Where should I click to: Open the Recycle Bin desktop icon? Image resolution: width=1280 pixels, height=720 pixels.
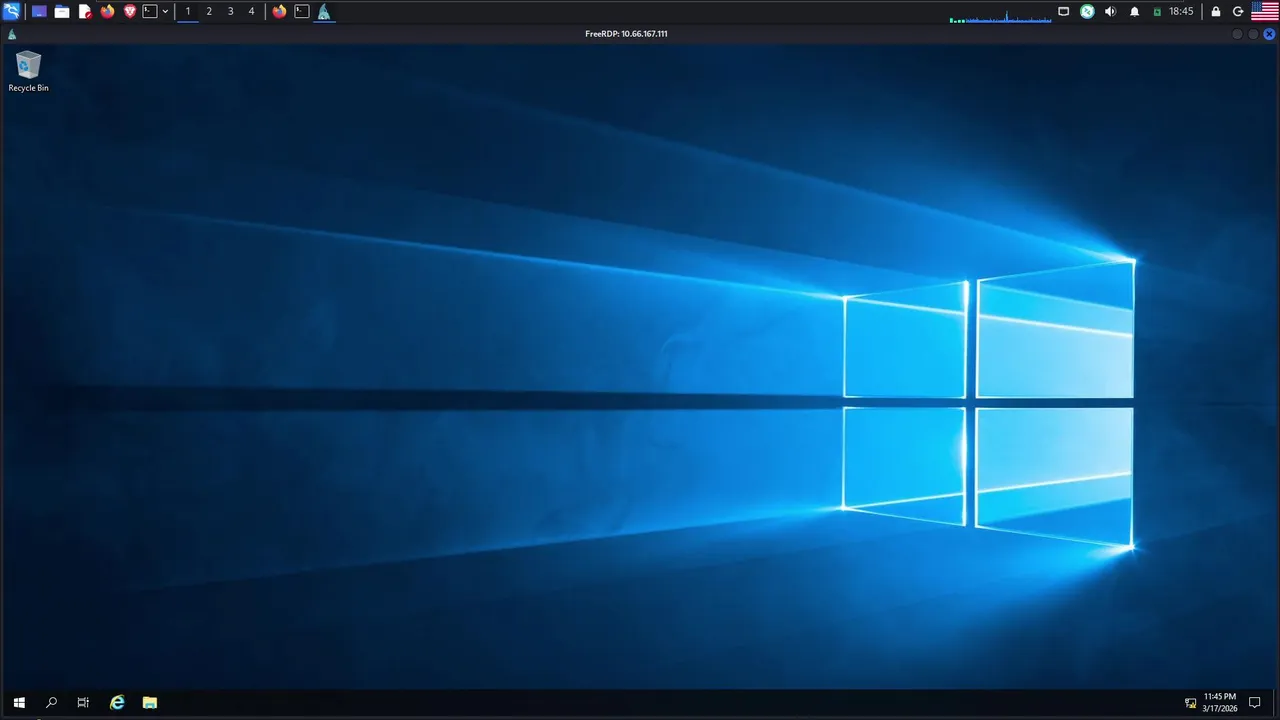pyautogui.click(x=28, y=71)
